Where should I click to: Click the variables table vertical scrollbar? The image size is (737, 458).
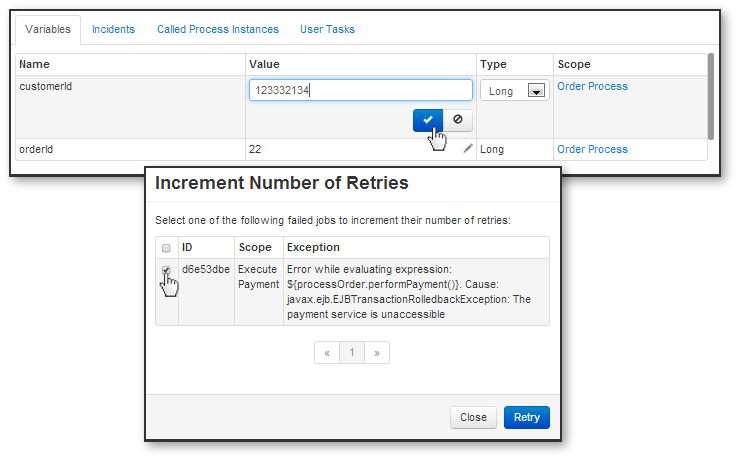click(711, 95)
